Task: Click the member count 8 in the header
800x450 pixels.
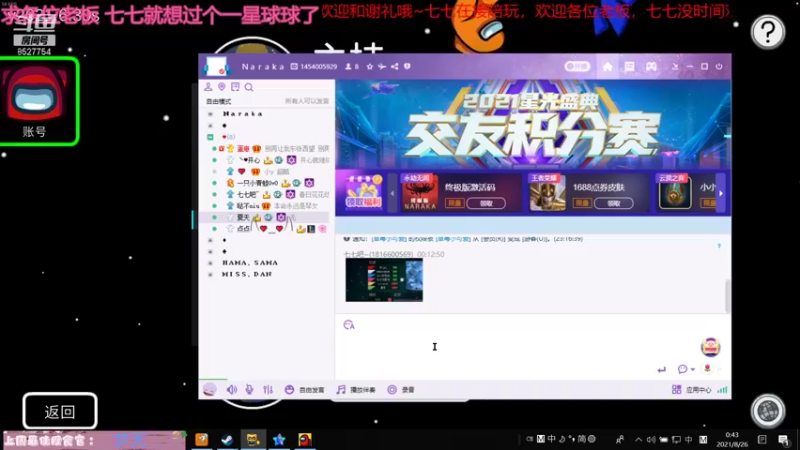Action: point(352,66)
